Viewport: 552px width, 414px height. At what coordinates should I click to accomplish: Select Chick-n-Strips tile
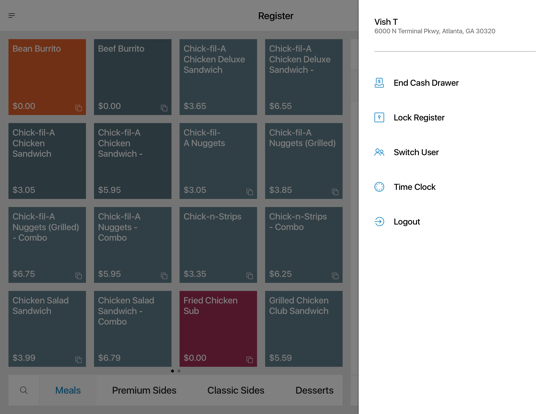click(x=218, y=245)
